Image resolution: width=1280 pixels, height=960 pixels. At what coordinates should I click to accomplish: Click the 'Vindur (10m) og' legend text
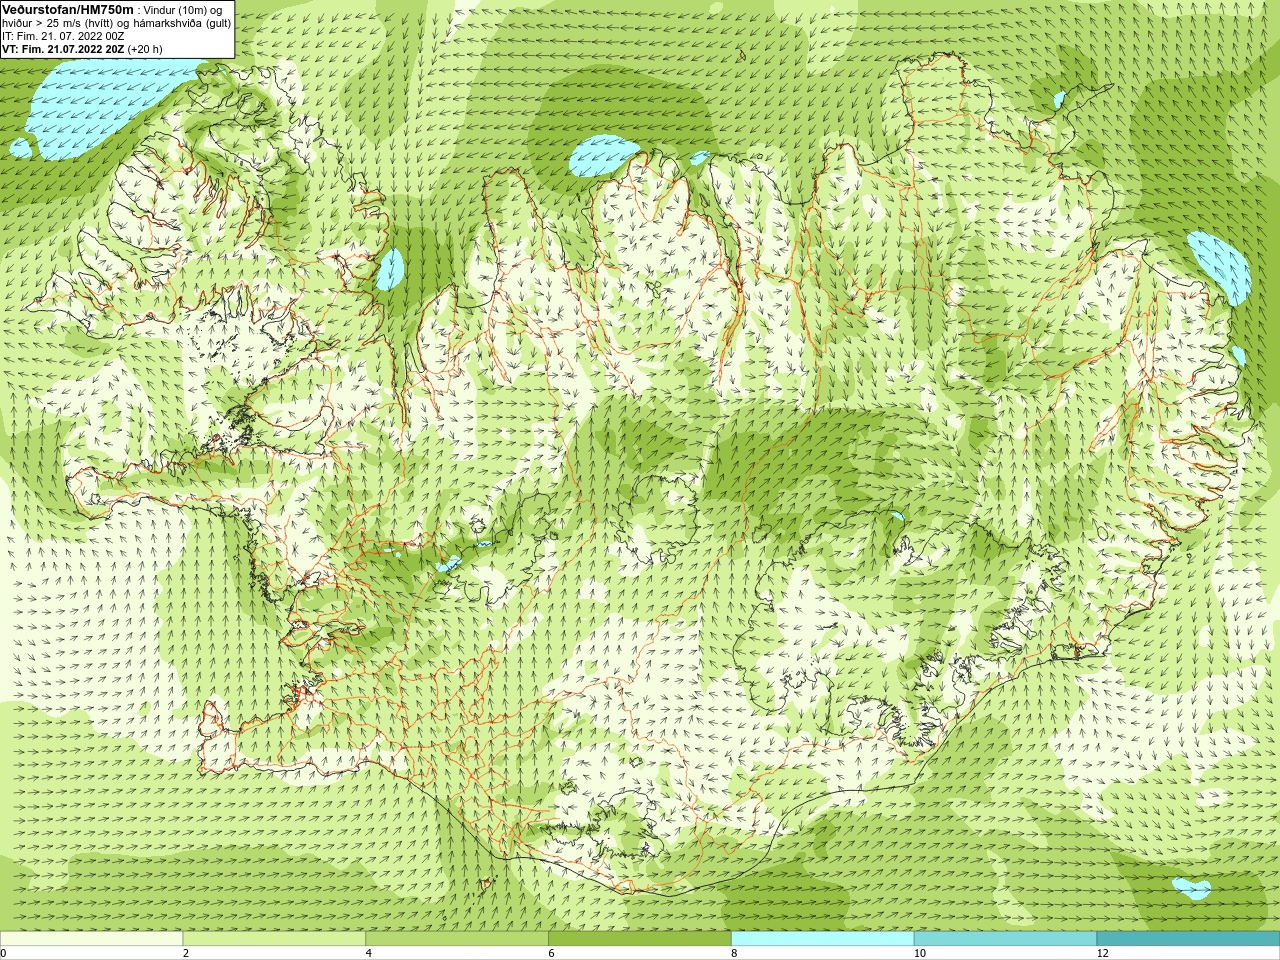pyautogui.click(x=183, y=9)
